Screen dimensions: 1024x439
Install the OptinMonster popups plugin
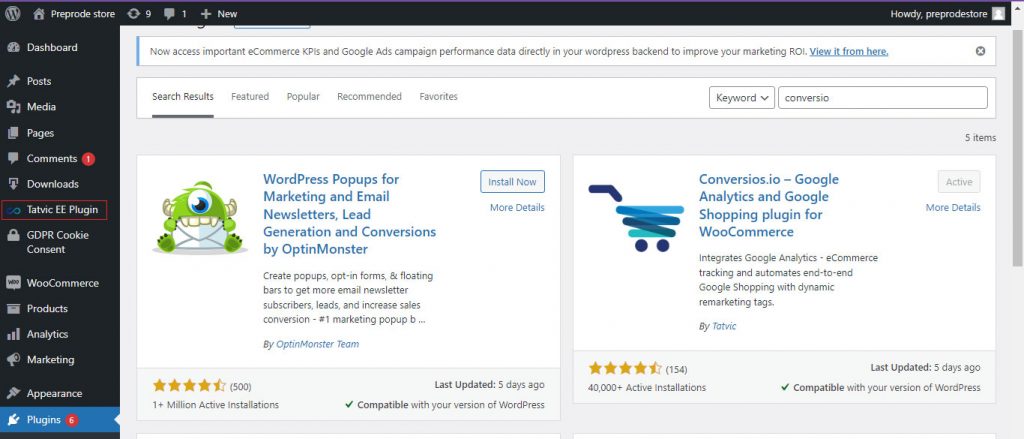coord(513,182)
